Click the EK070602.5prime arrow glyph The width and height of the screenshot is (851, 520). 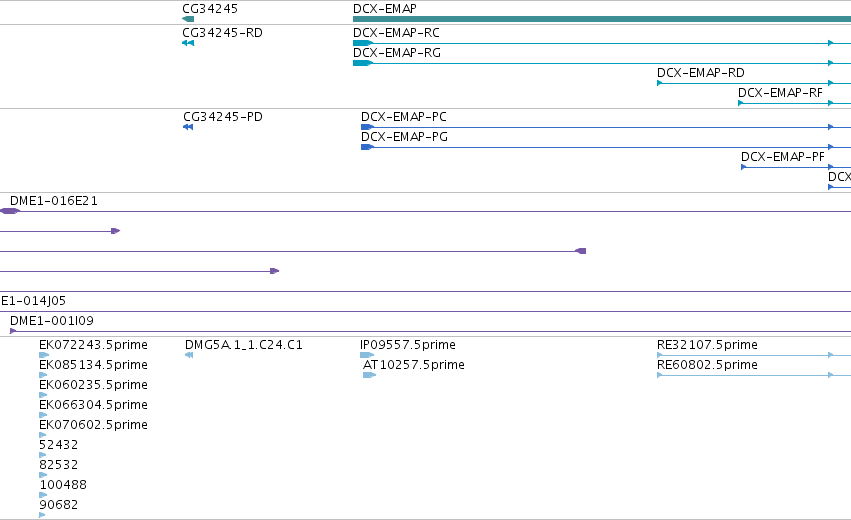coord(42,435)
